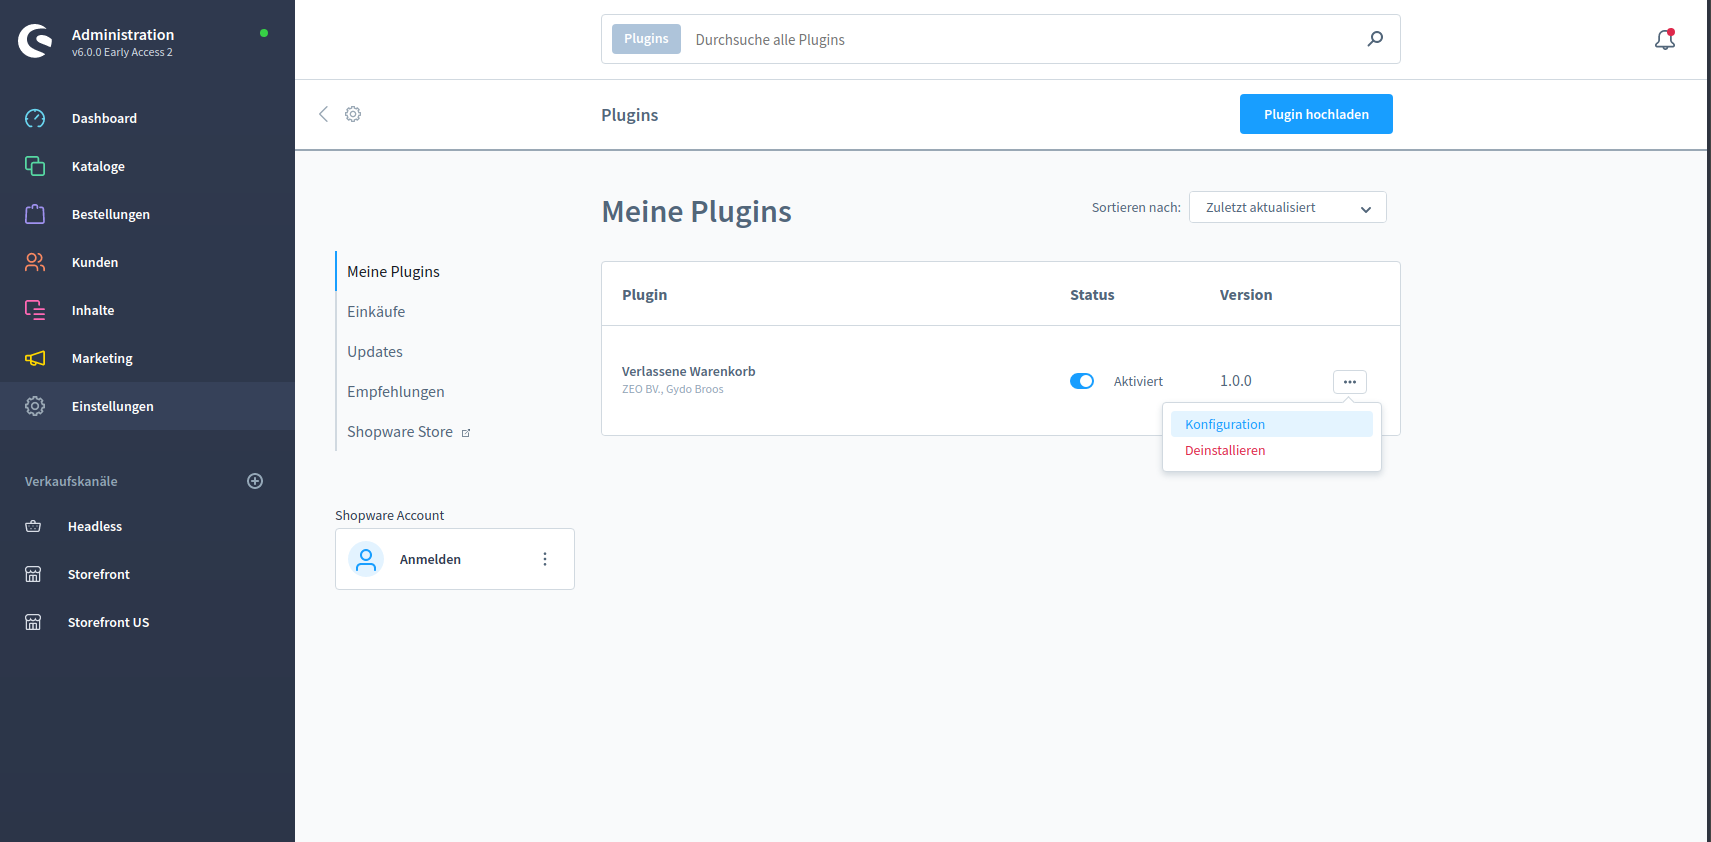Open Bestellungen bag icon
Viewport: 1711px width, 842px height.
[35, 214]
